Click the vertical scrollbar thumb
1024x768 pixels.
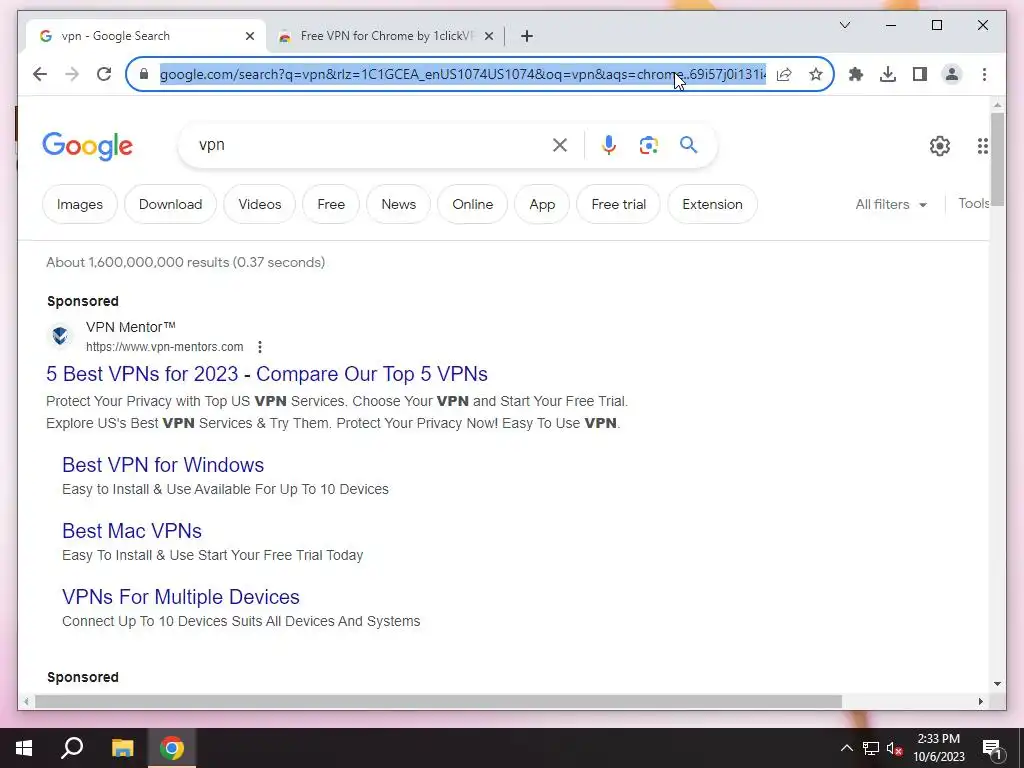pyautogui.click(x=997, y=158)
